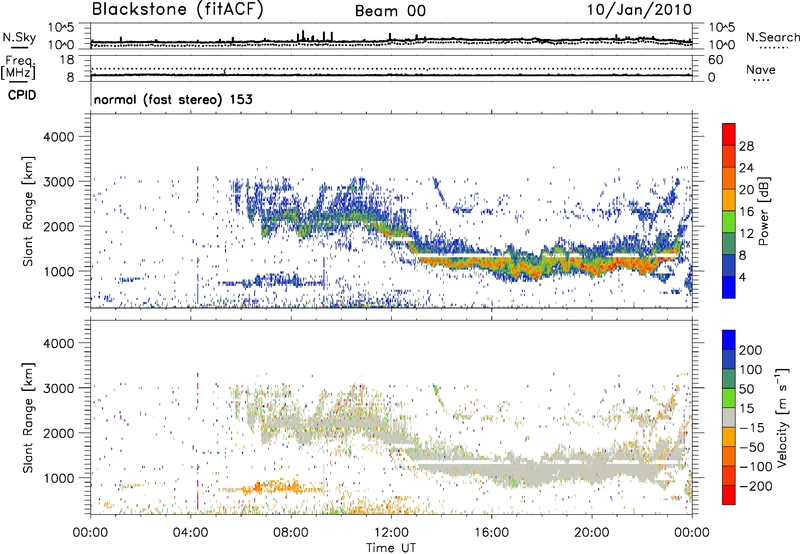Click the '04:00' time tick label

190,533
